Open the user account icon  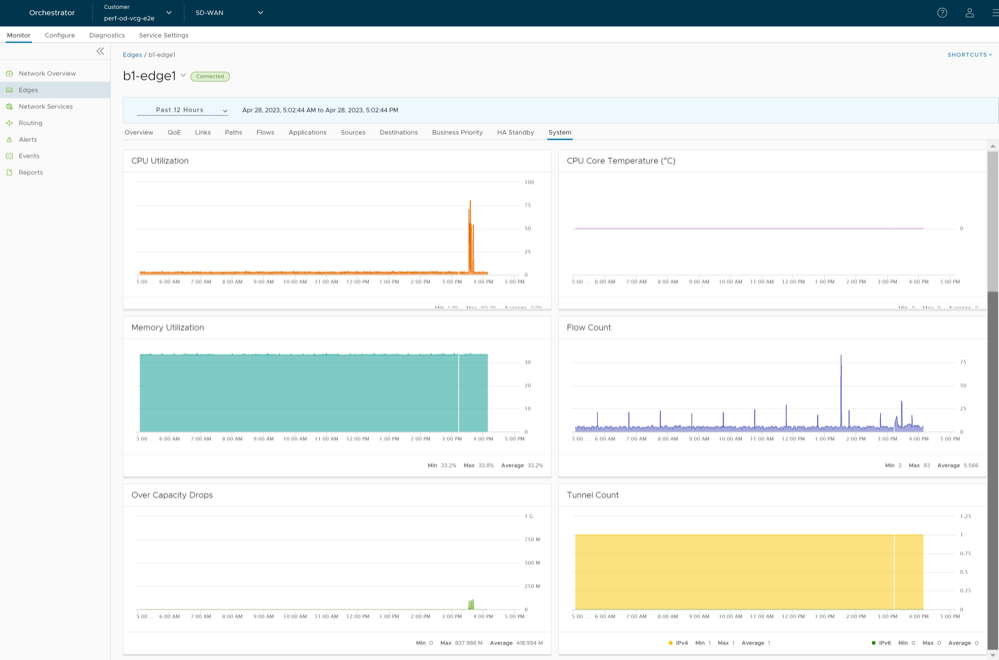click(969, 13)
